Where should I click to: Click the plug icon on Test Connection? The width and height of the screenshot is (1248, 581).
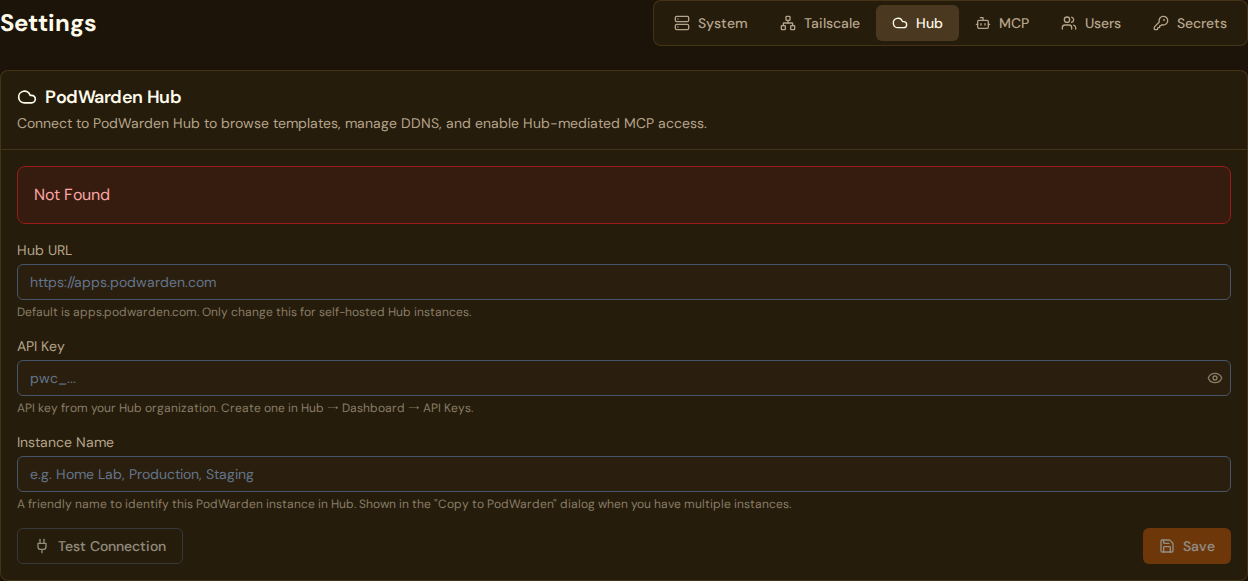(x=41, y=546)
